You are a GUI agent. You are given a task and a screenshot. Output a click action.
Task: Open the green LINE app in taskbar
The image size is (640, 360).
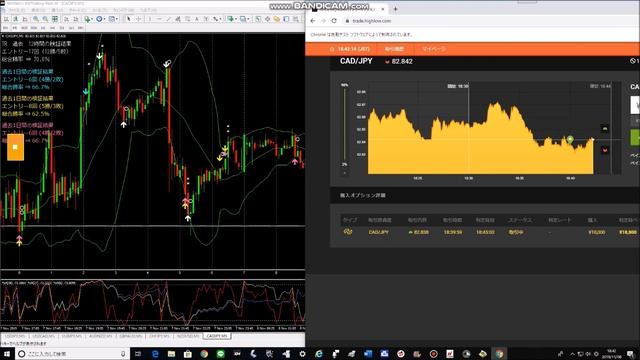coord(220,353)
